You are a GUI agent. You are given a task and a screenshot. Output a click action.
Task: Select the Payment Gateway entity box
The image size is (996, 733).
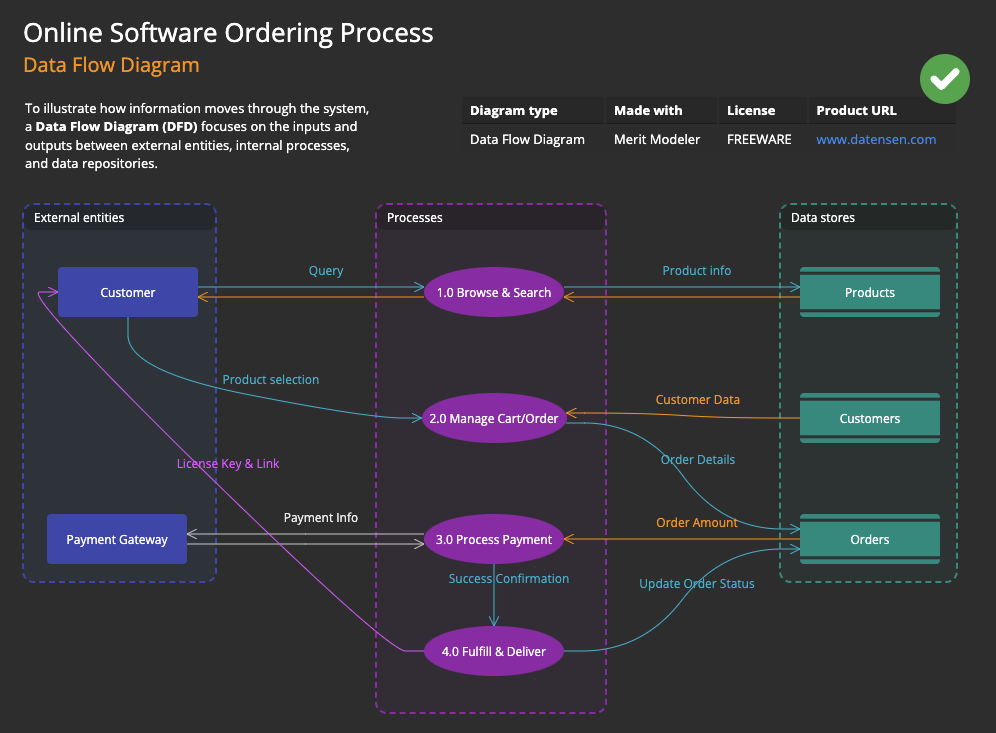(117, 538)
